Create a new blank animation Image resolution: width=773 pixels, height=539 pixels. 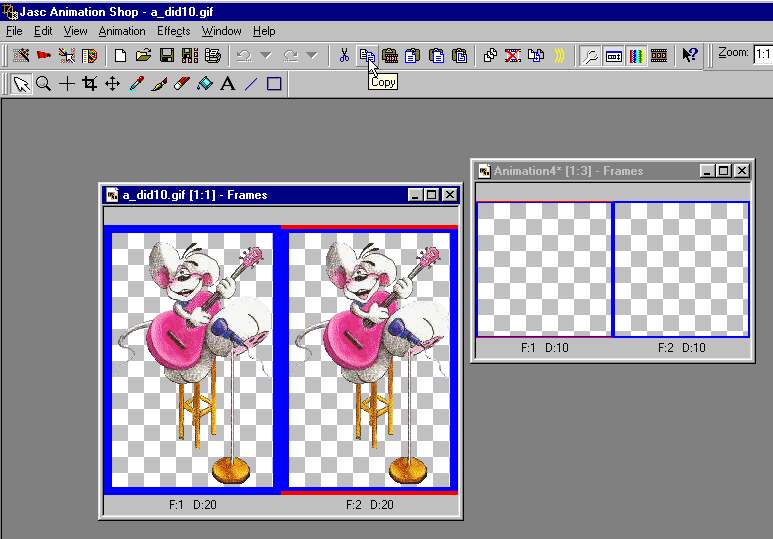pyautogui.click(x=120, y=55)
